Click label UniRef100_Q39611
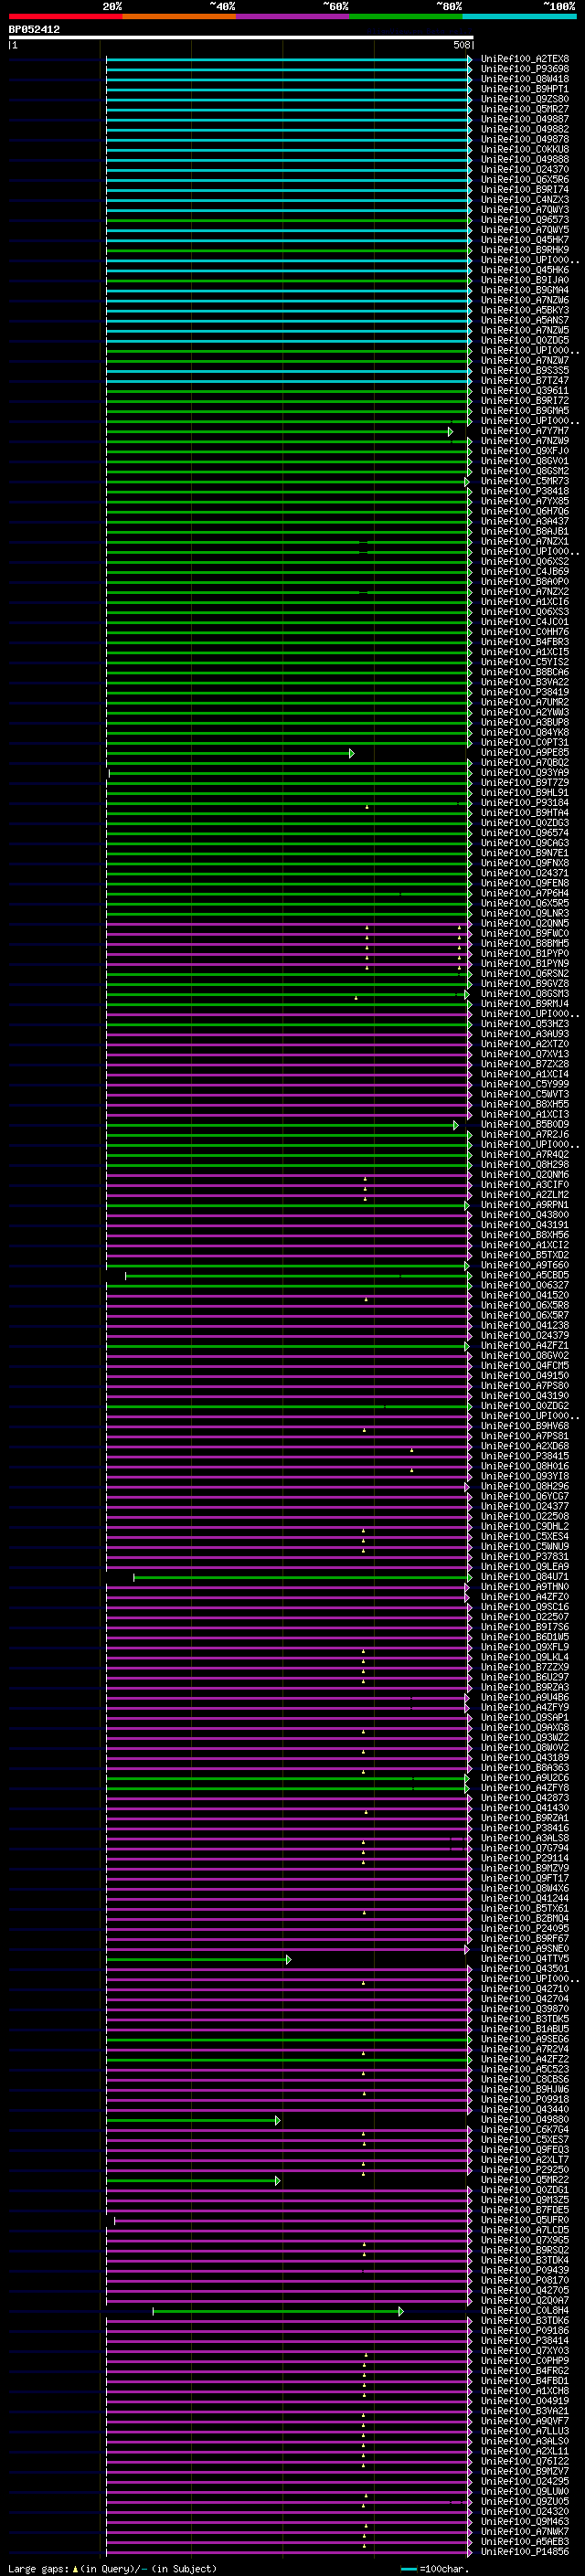585x2576 pixels. (524, 391)
